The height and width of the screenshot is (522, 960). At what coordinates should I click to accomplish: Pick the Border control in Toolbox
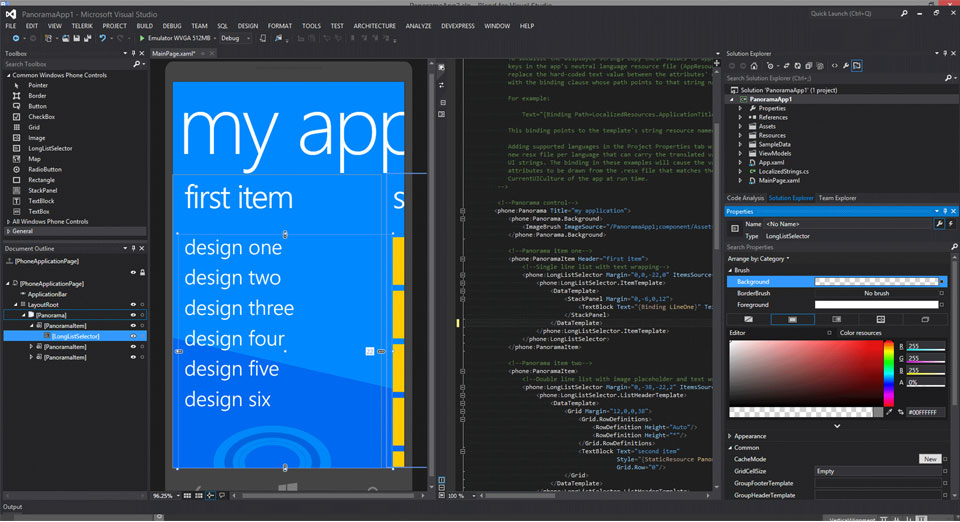pos(37,95)
